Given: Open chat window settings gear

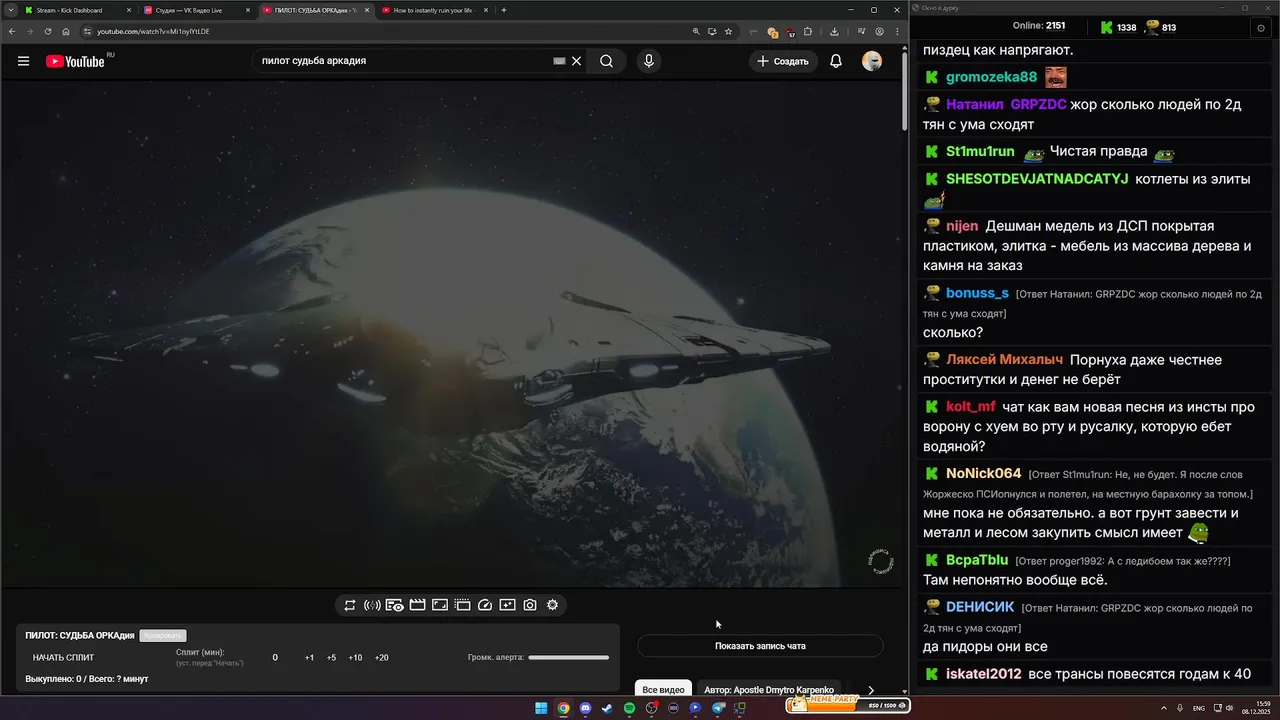Looking at the screenshot, I should 1260,28.
